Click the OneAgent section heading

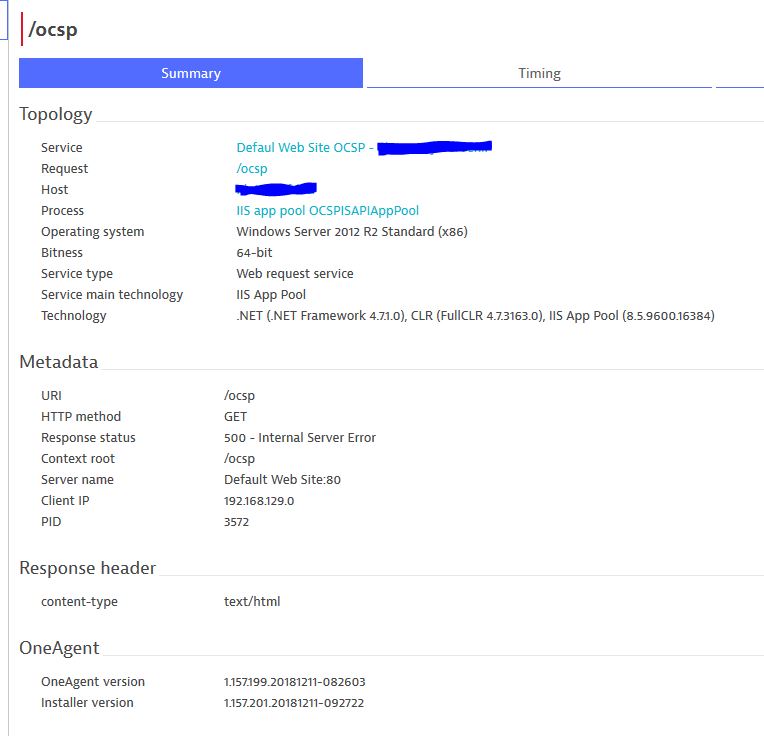tap(59, 648)
